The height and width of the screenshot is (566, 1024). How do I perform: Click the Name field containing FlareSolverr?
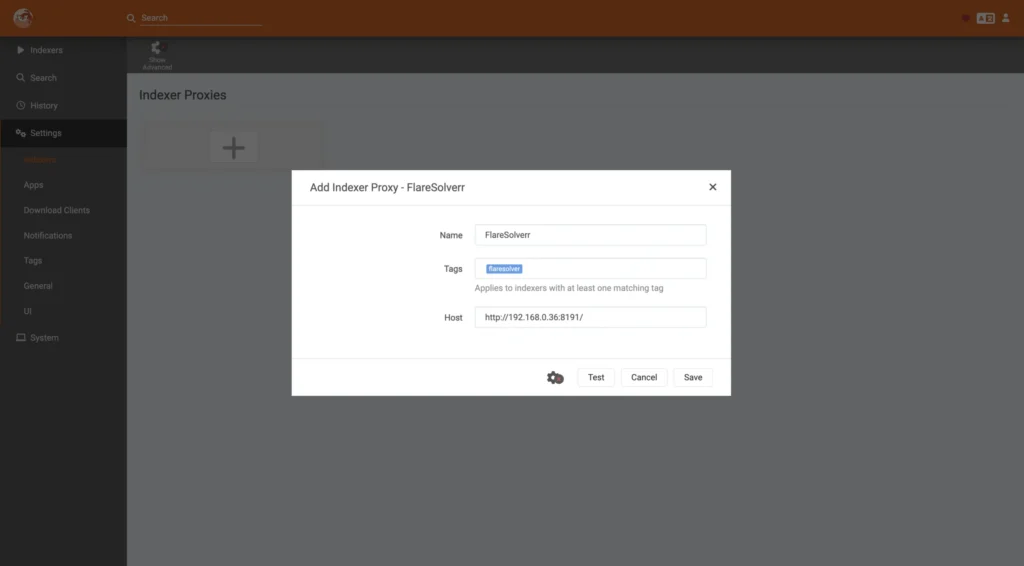[x=590, y=235]
